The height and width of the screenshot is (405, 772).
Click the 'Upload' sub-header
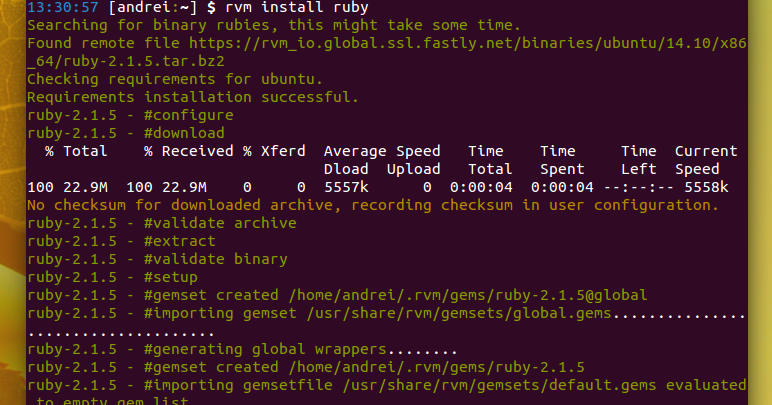414,169
